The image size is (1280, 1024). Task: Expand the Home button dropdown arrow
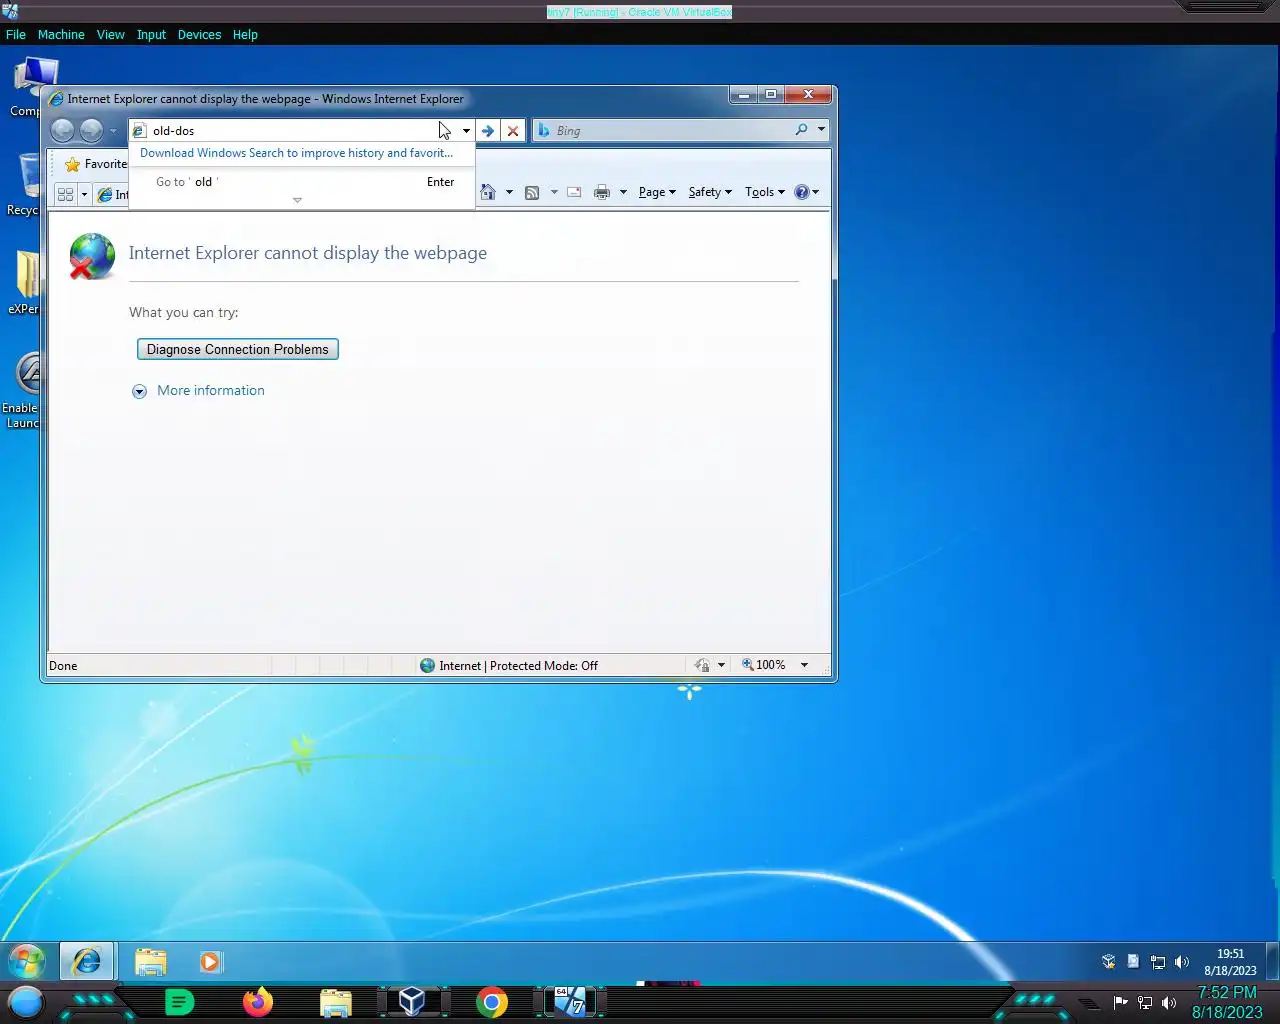tap(509, 192)
